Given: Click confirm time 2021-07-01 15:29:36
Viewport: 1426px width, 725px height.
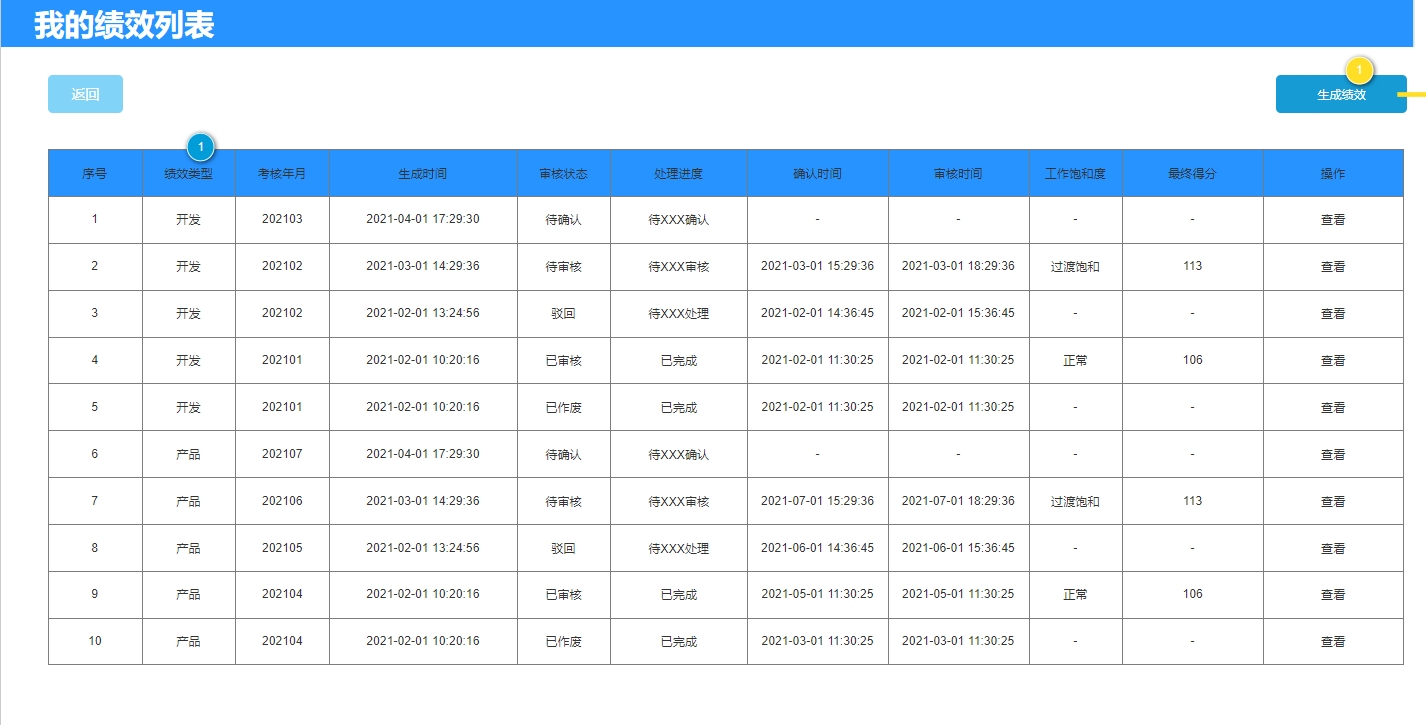Looking at the screenshot, I should click(817, 501).
